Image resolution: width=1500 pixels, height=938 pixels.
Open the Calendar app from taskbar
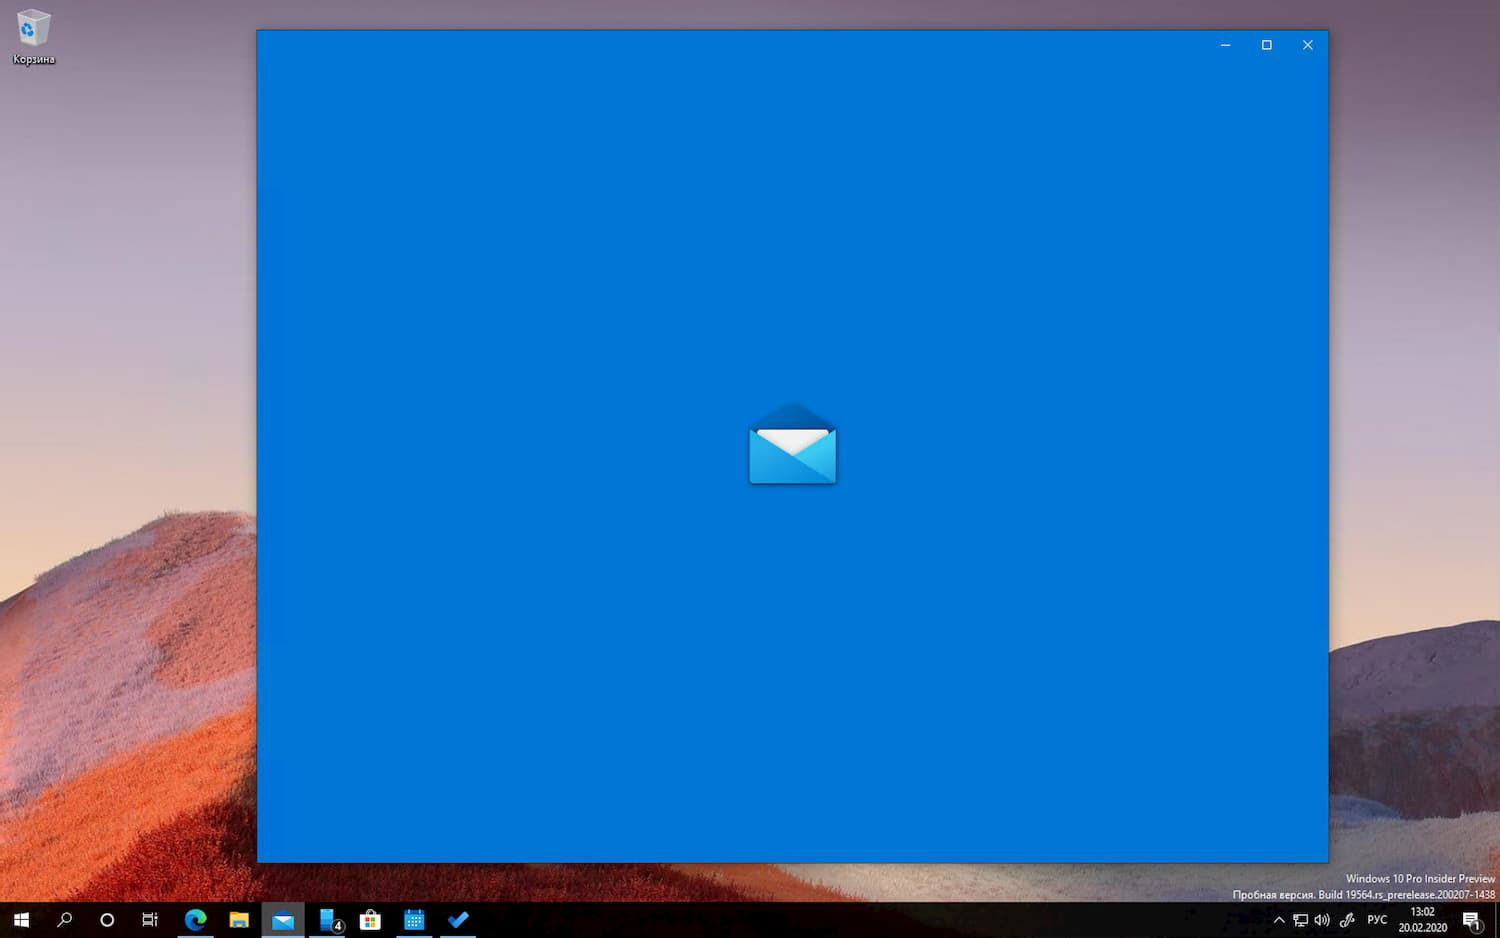414,920
